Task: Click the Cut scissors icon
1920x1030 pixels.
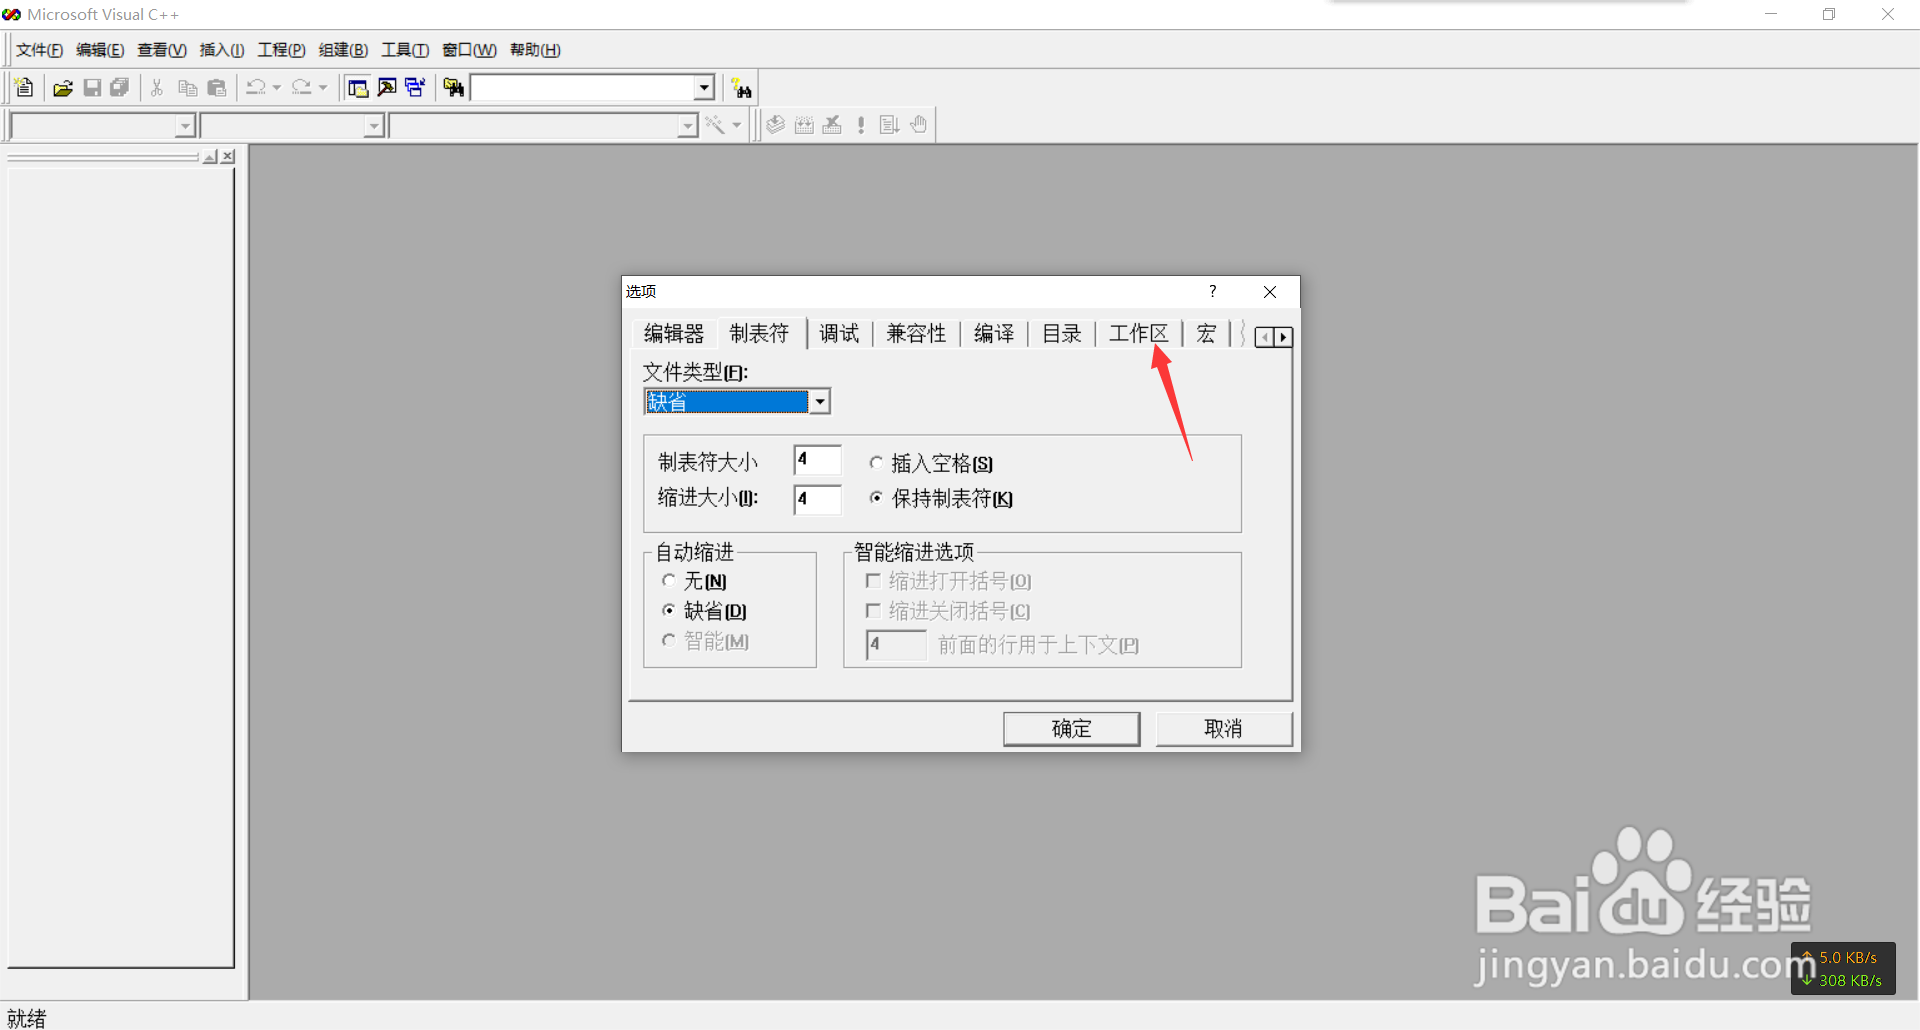Action: (x=157, y=88)
